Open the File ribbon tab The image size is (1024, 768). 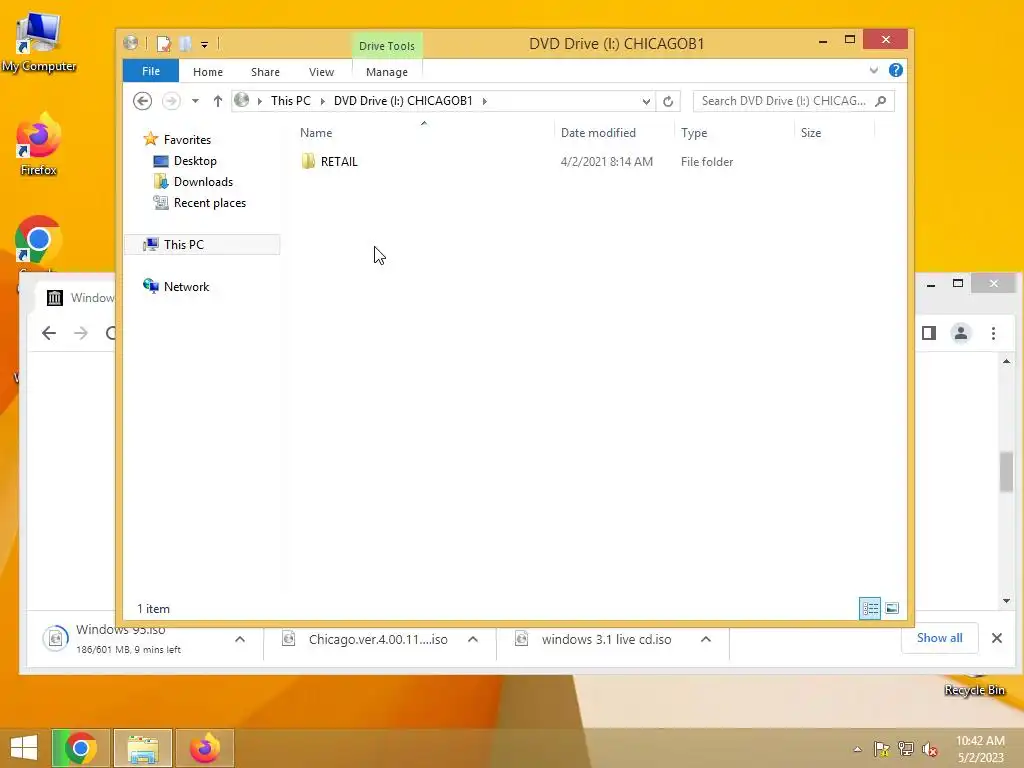point(151,71)
